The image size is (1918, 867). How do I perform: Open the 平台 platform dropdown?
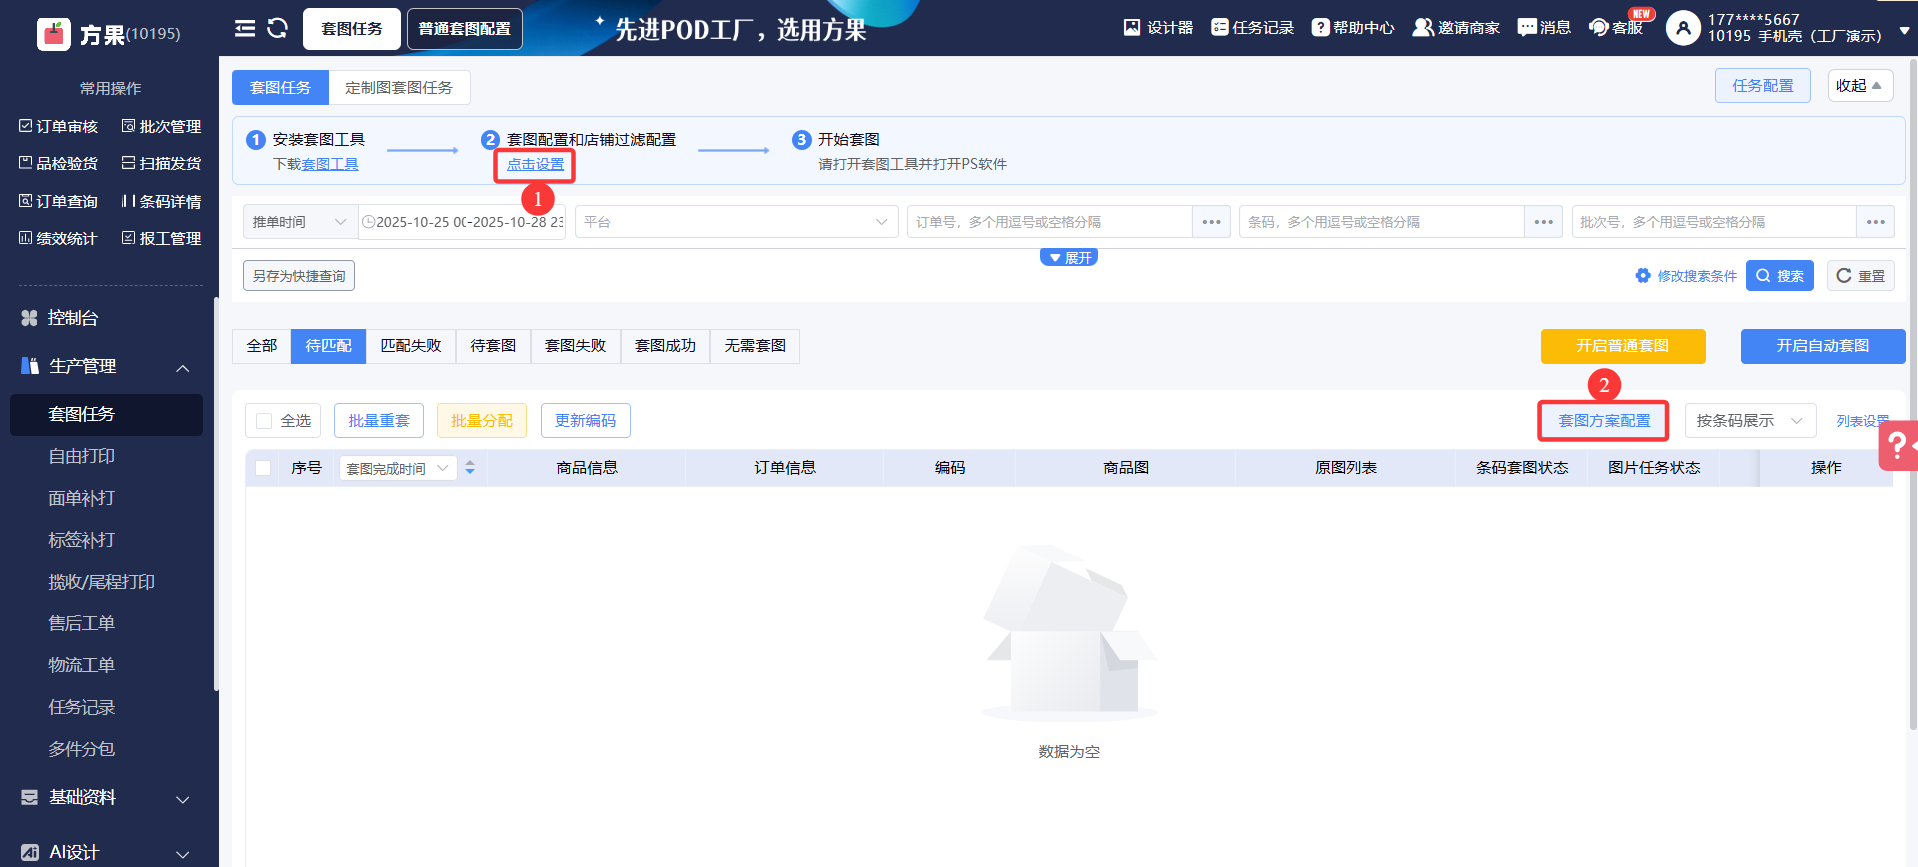(x=735, y=222)
